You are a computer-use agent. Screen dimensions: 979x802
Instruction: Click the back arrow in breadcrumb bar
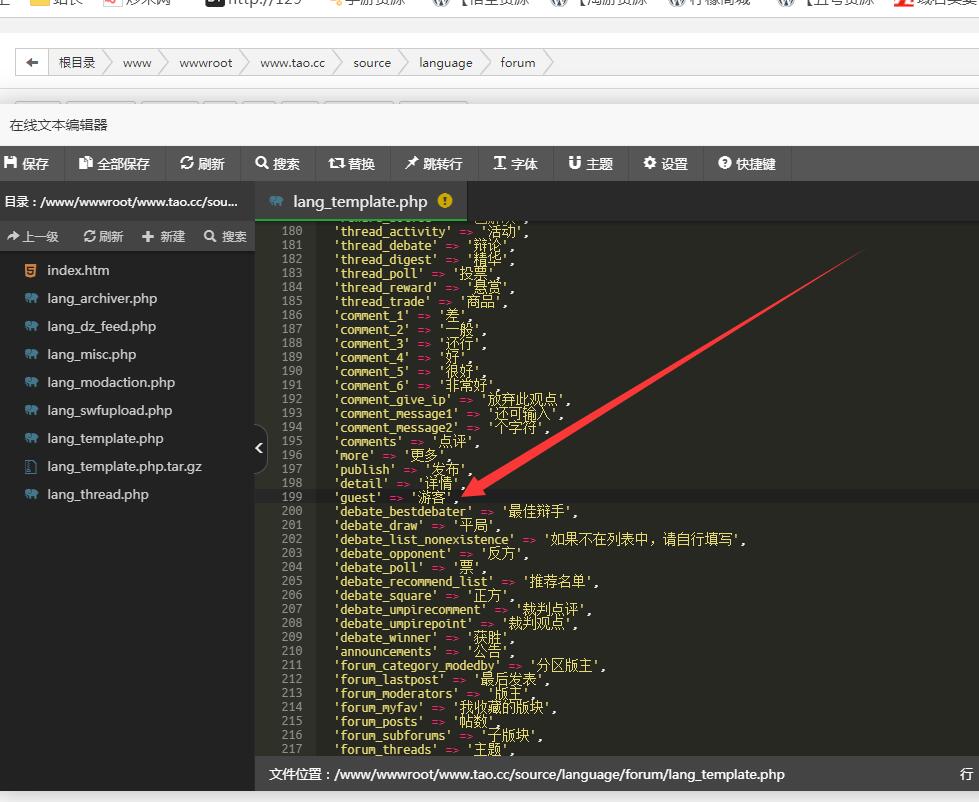point(32,62)
